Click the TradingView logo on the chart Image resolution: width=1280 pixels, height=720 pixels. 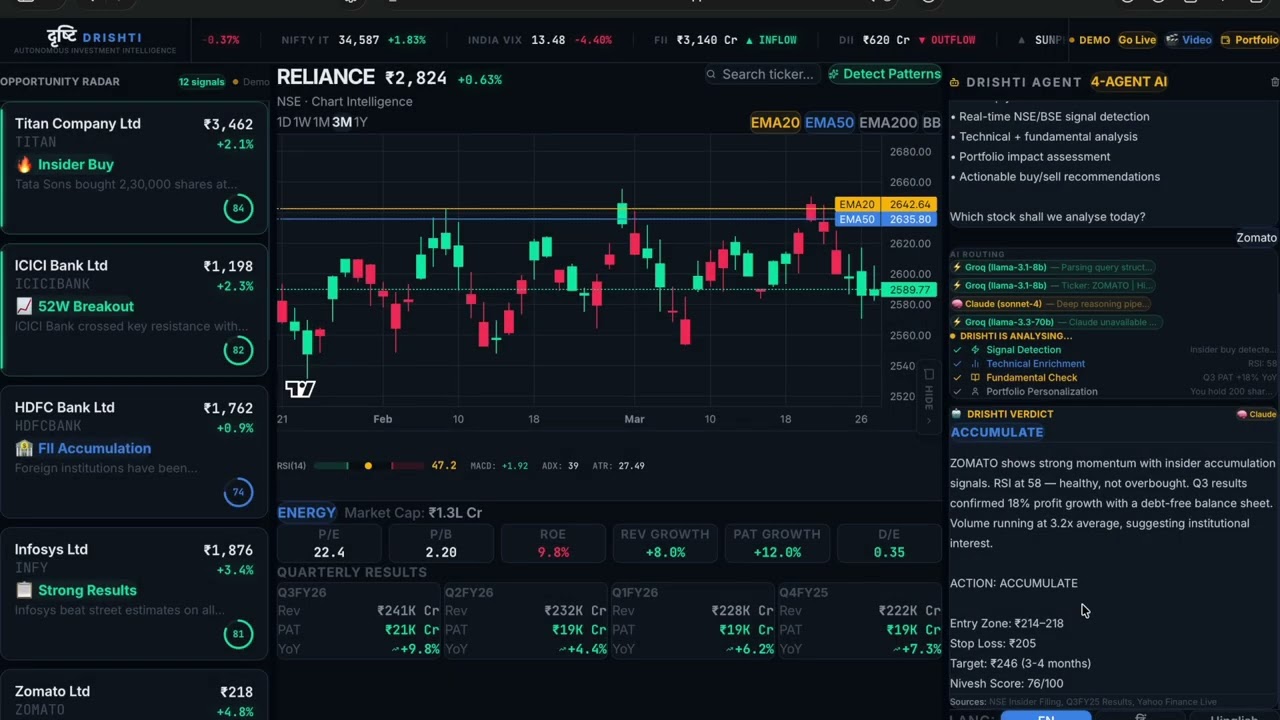pos(300,389)
